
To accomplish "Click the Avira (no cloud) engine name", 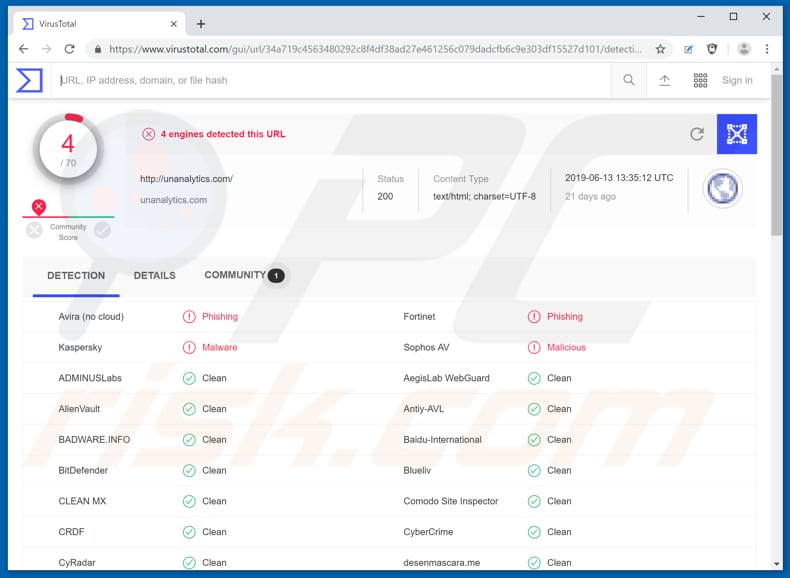I will click(x=91, y=316).
